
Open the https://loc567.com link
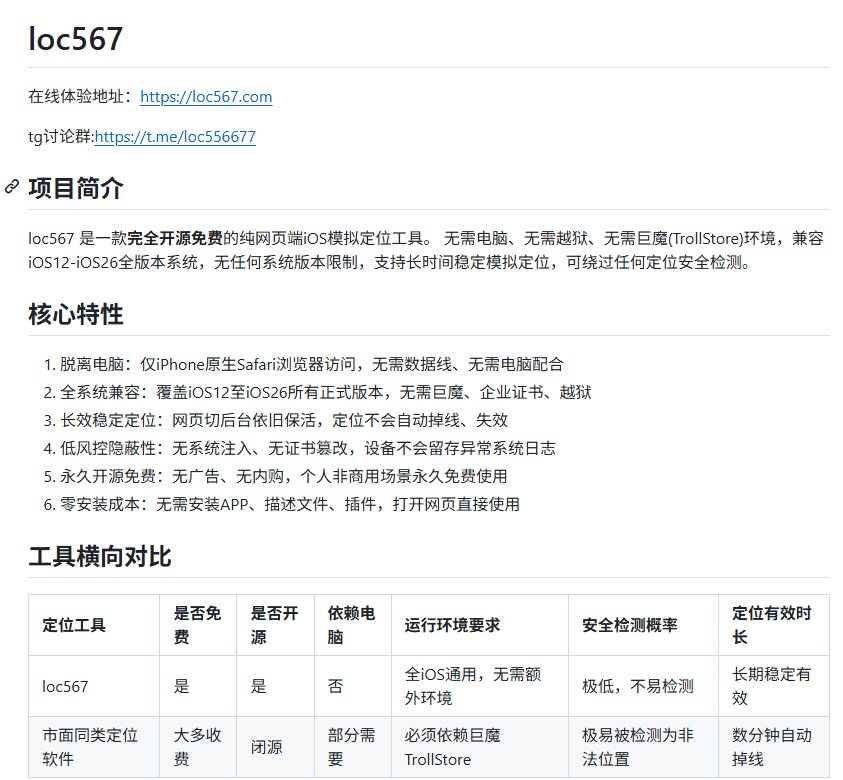(x=206, y=97)
